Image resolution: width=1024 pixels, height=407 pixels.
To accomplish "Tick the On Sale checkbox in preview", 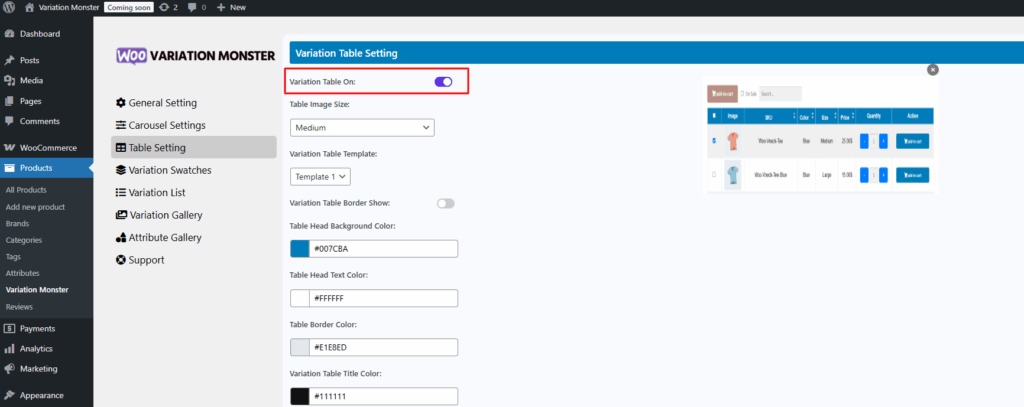I will click(743, 94).
